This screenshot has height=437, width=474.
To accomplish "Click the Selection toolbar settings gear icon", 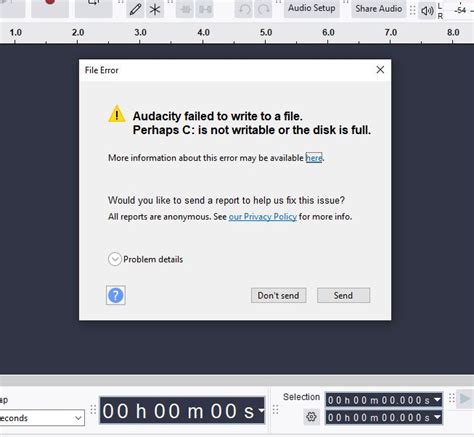I will [x=311, y=417].
